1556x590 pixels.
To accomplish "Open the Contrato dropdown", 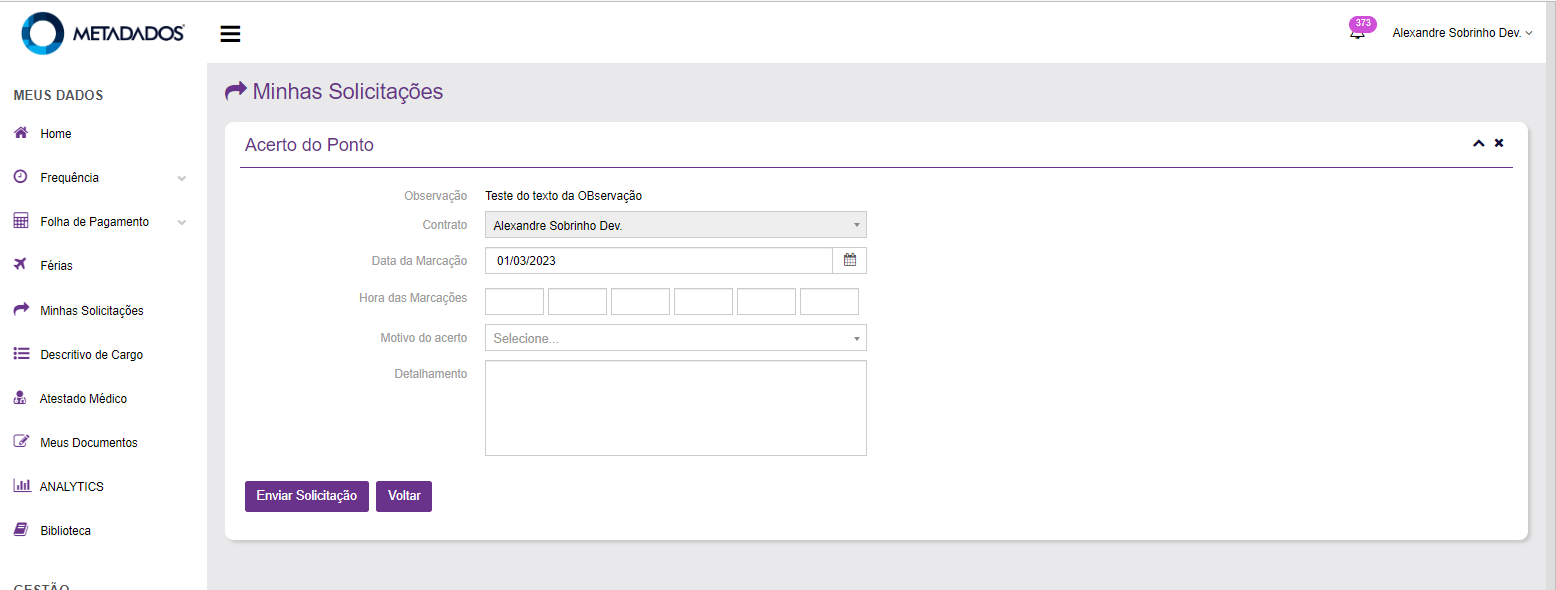I will pyautogui.click(x=675, y=225).
